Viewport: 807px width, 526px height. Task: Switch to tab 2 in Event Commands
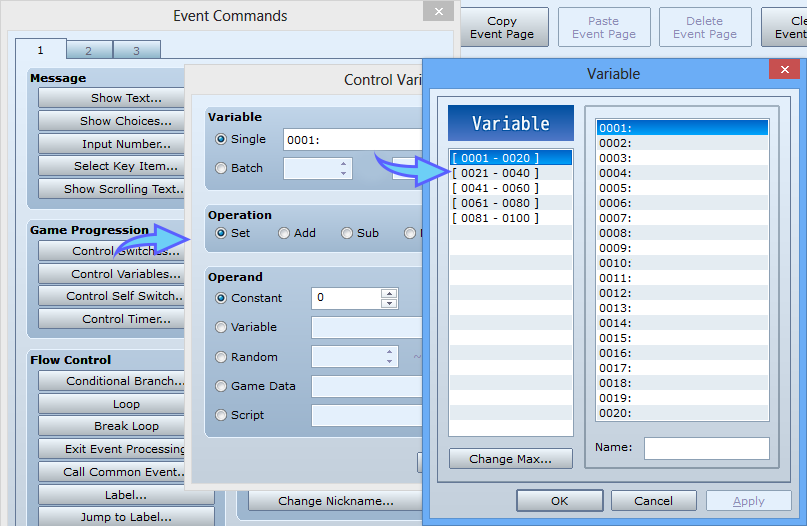[x=89, y=51]
